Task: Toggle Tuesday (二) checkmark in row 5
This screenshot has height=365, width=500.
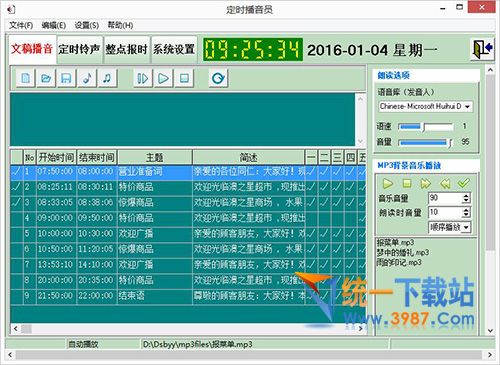Action: pyautogui.click(x=324, y=233)
